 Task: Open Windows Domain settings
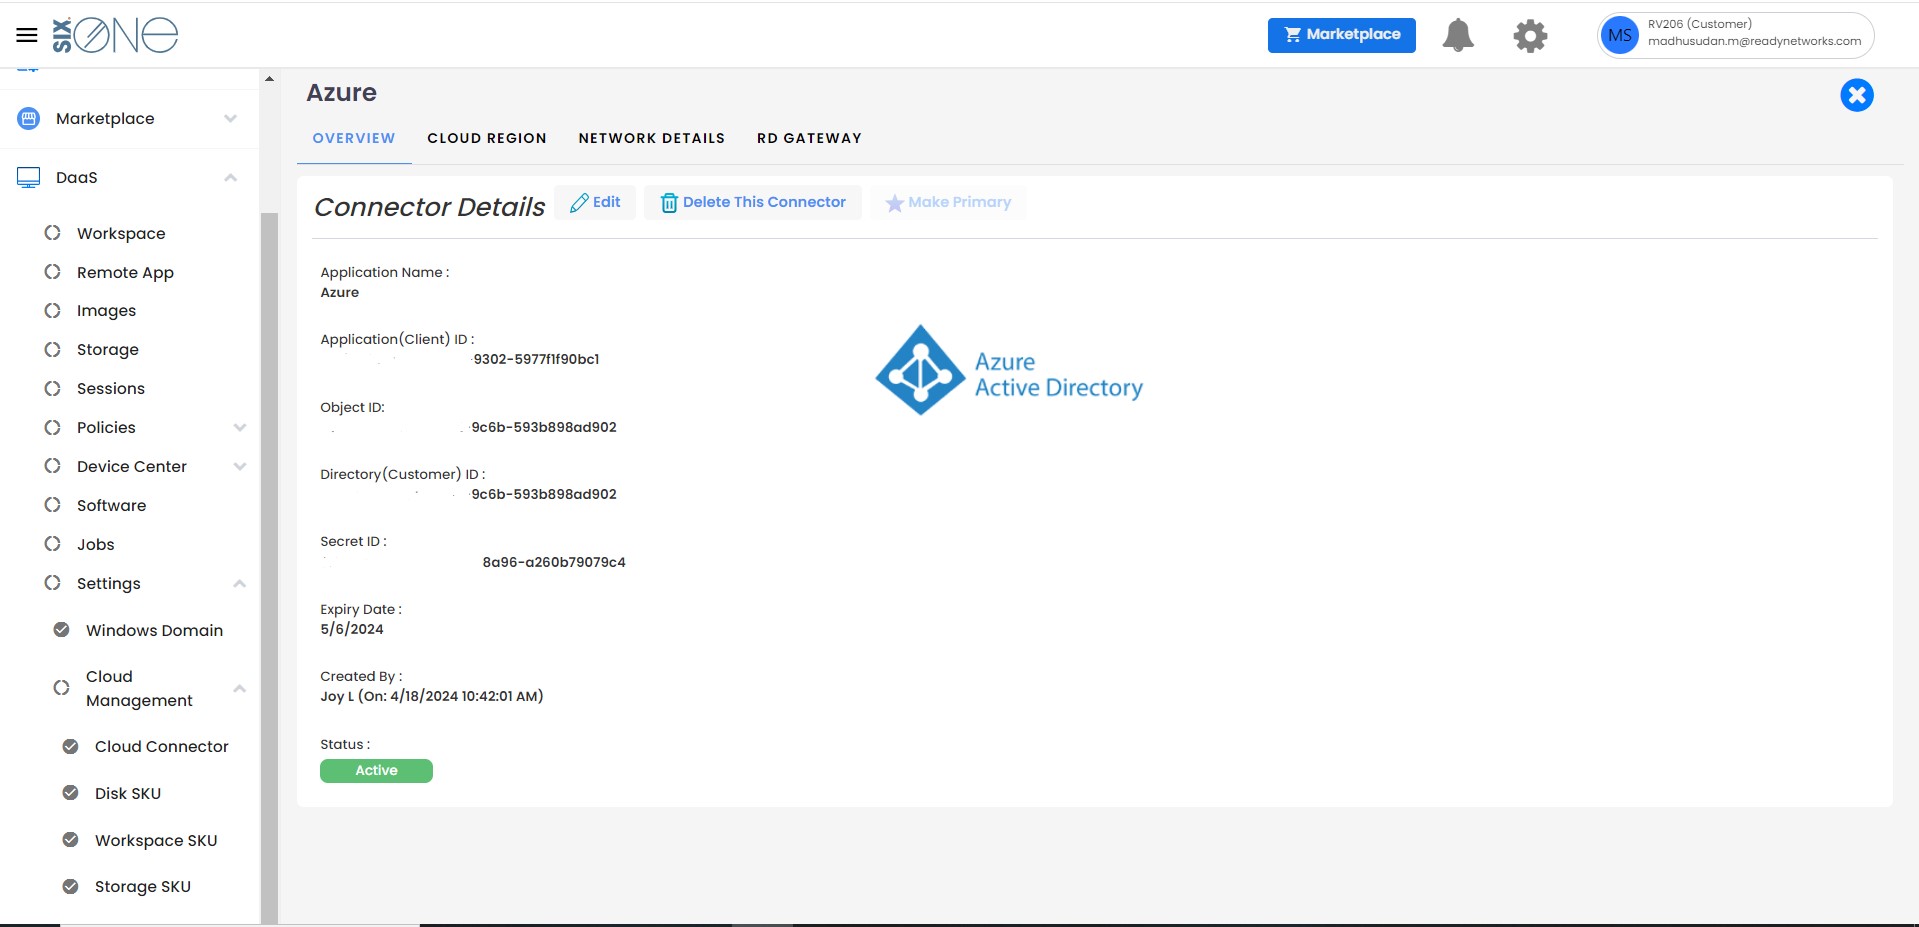click(x=154, y=630)
